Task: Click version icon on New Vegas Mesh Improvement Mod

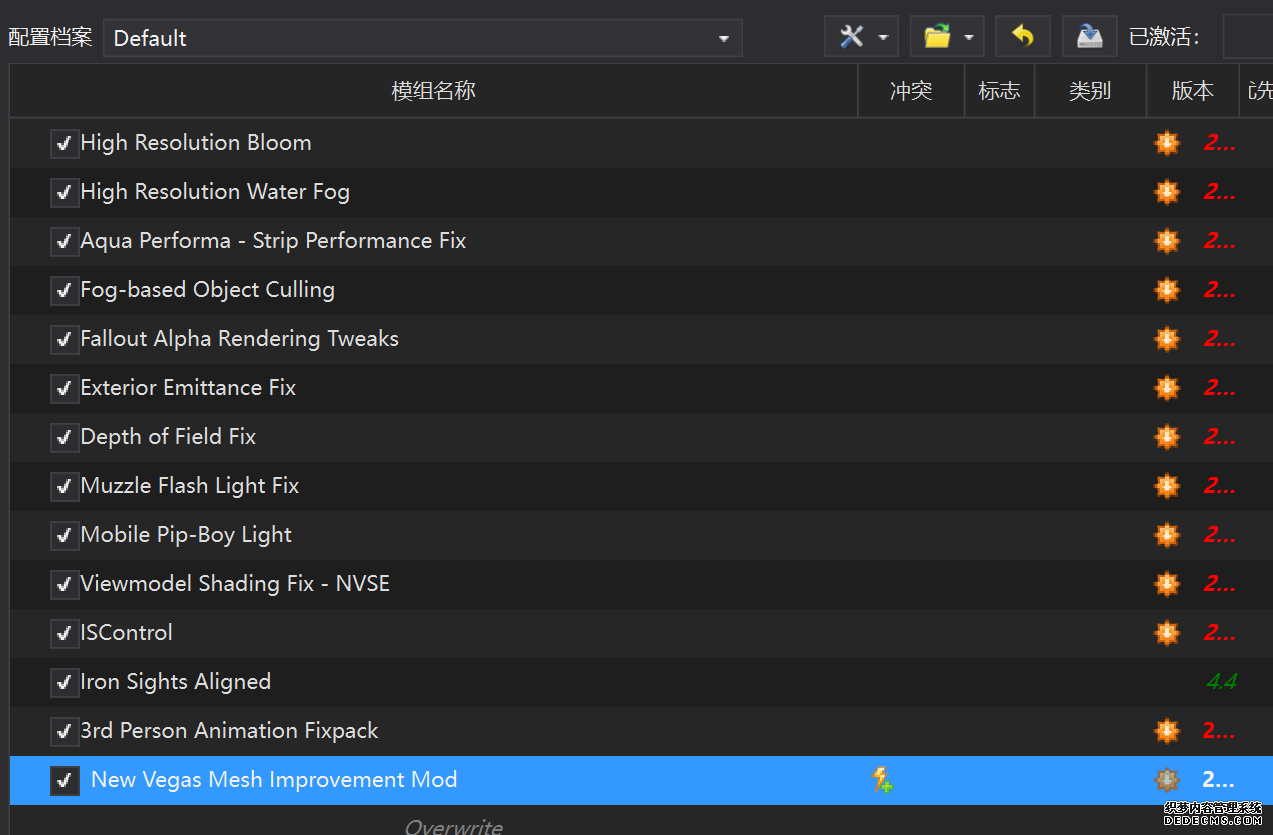Action: (1166, 780)
